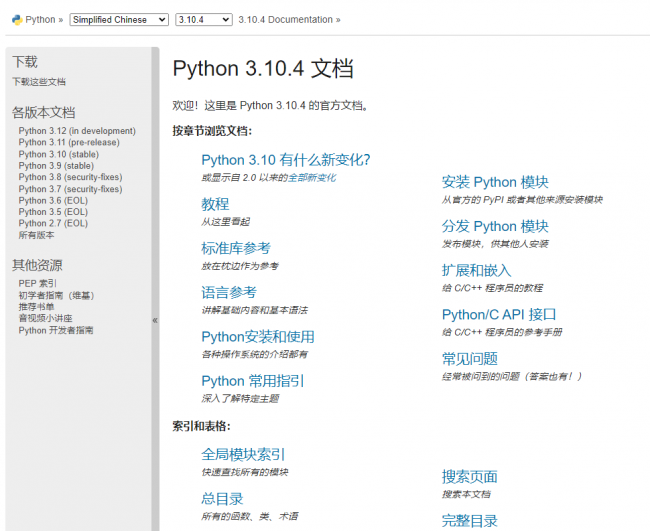
Task: Click the 索引和表格 section label
Action: (x=201, y=426)
